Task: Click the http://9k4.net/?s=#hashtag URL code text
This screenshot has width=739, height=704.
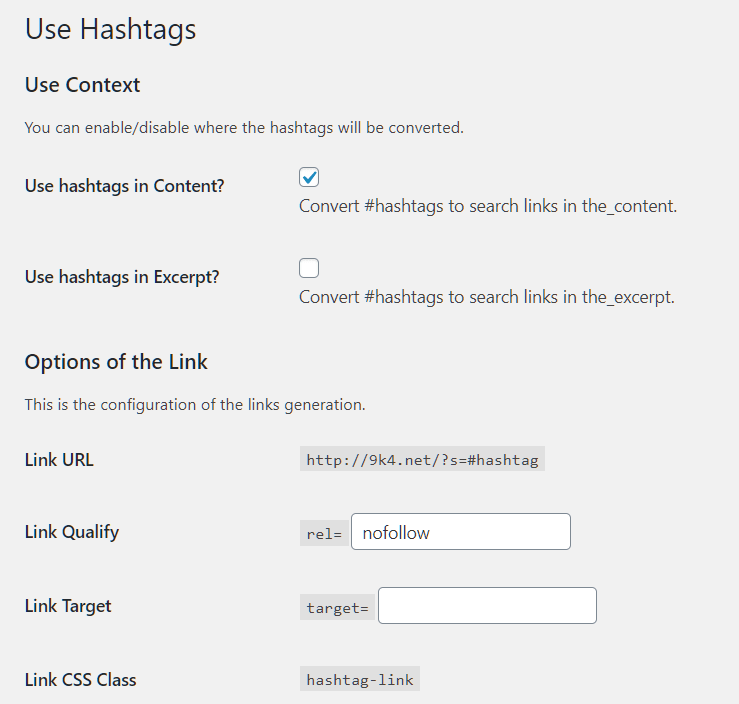Action: pyautogui.click(x=422, y=460)
